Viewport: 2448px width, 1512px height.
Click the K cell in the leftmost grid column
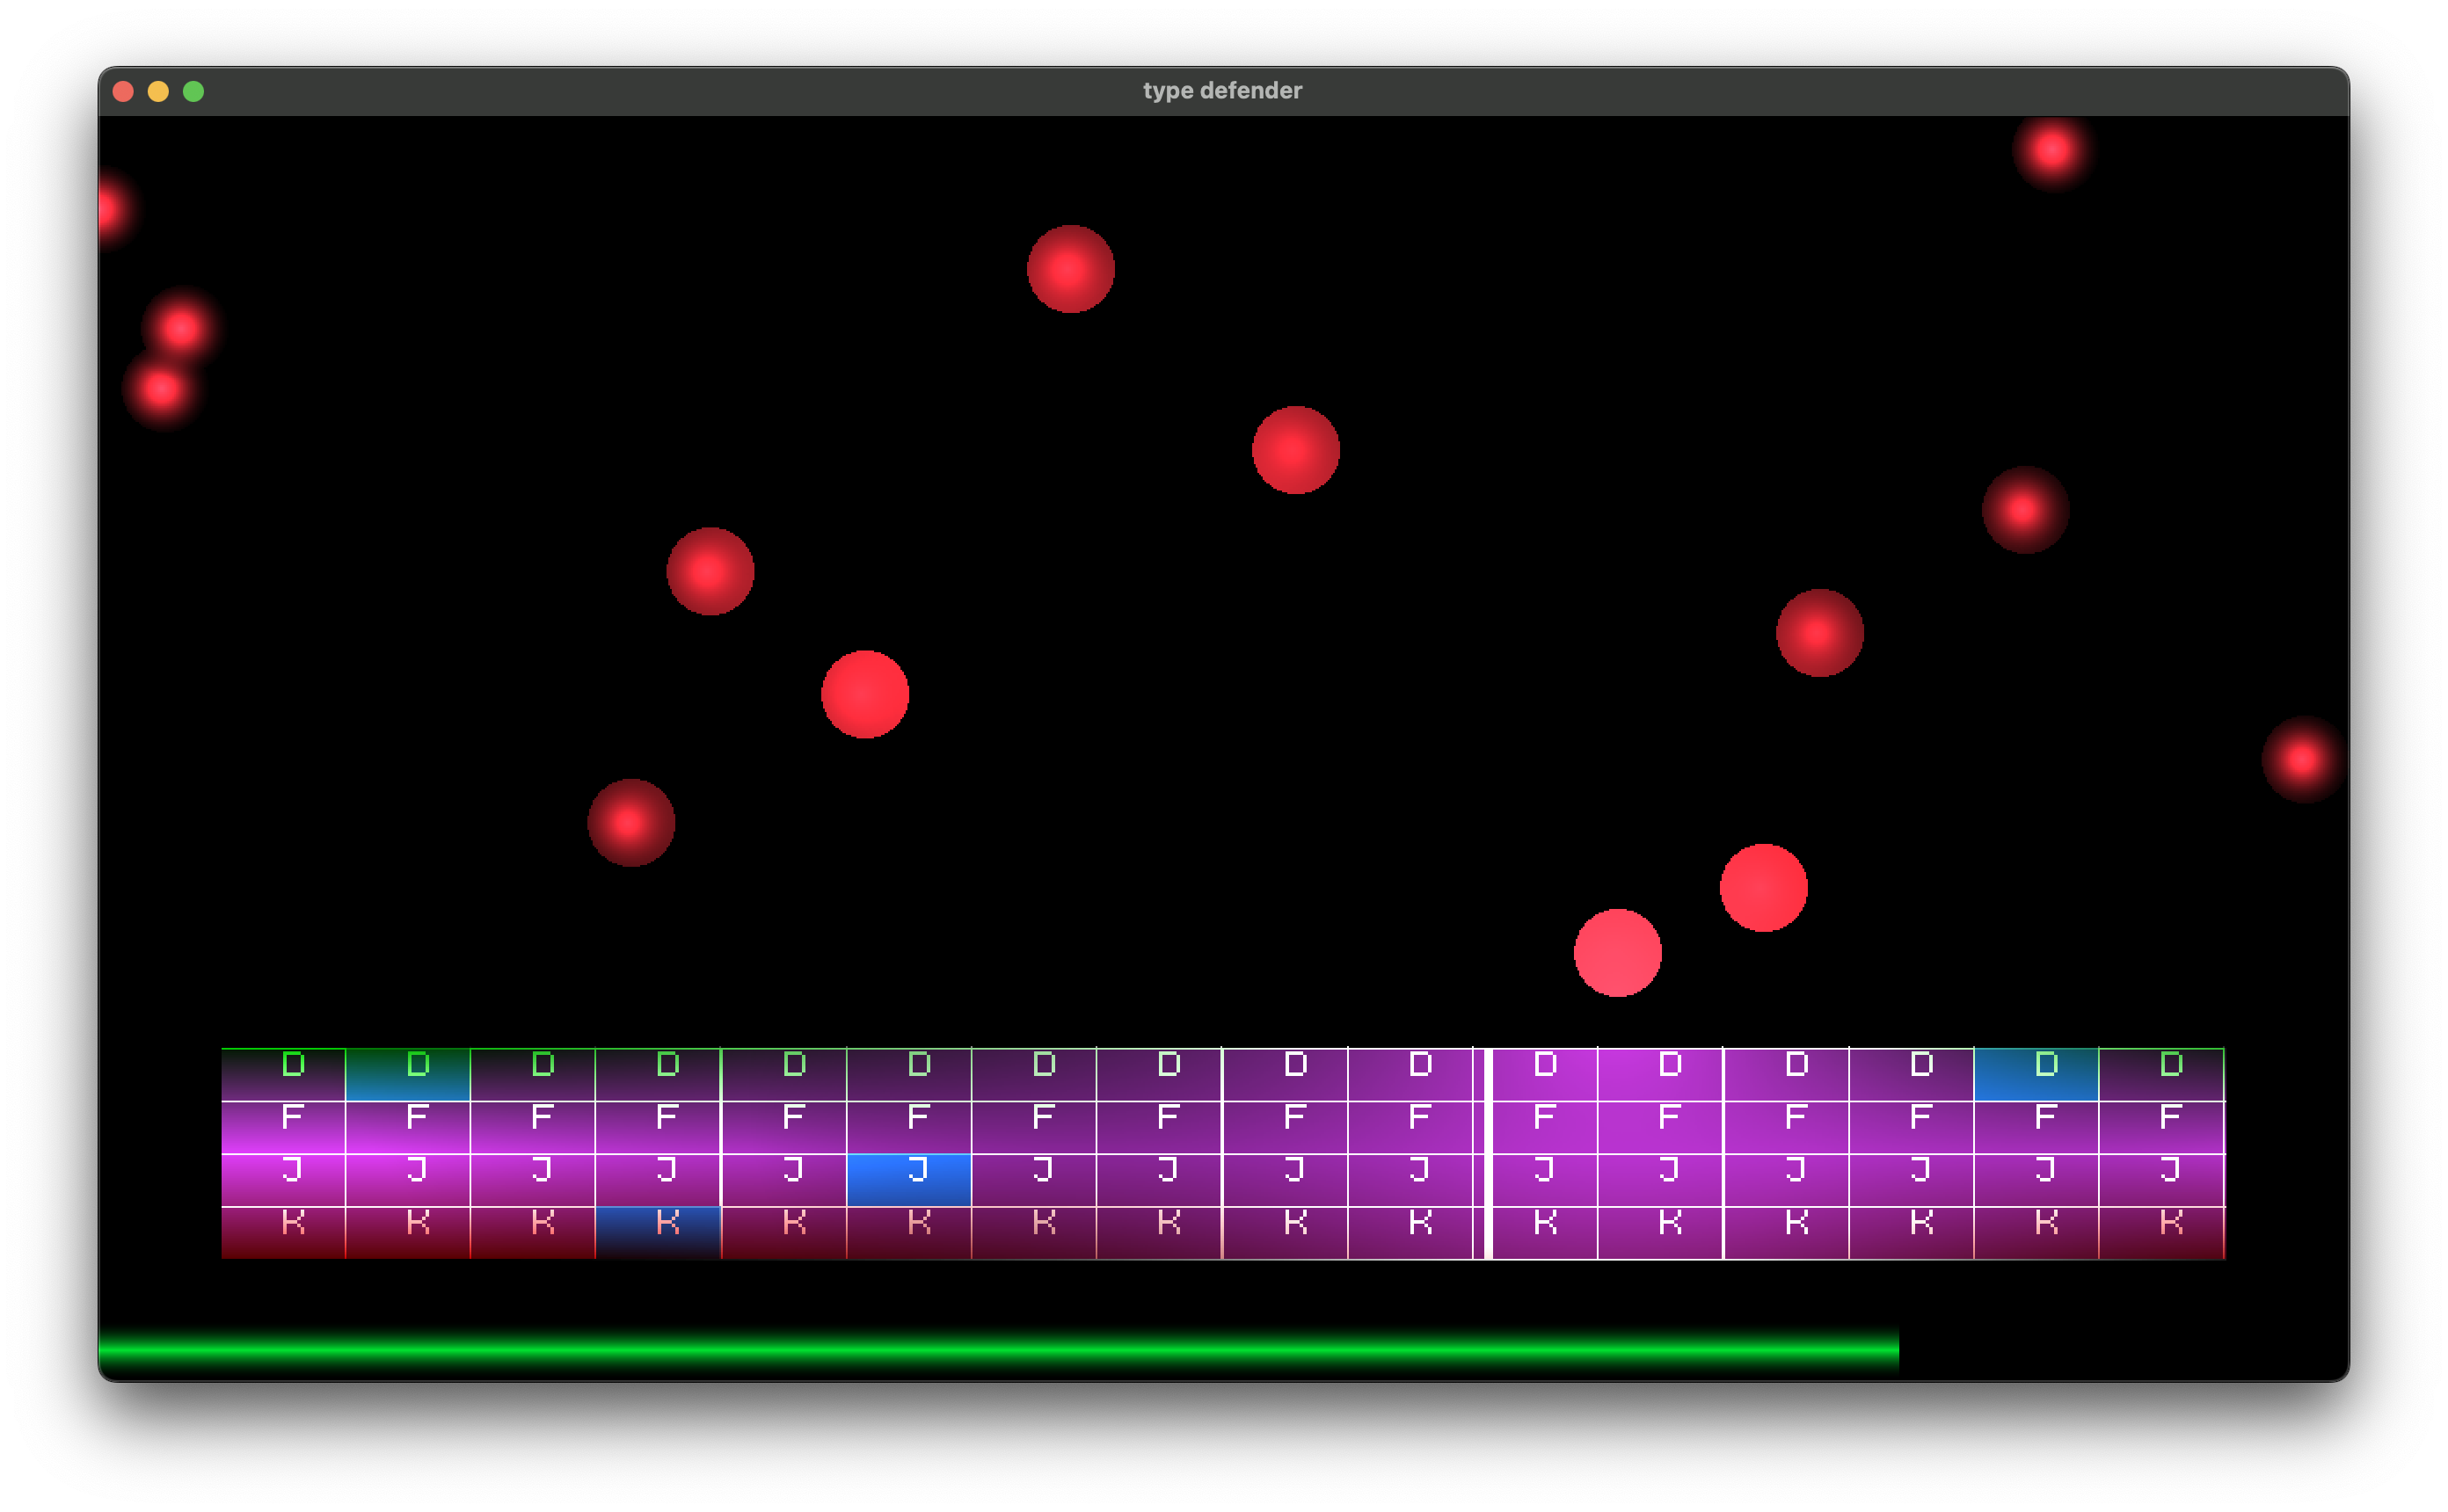tap(283, 1232)
